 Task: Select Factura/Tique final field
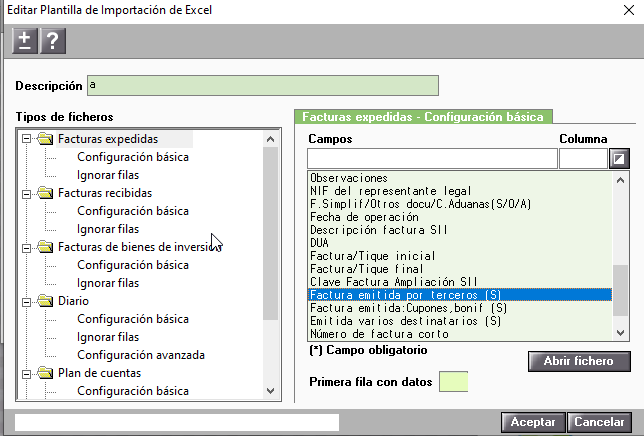pyautogui.click(x=460, y=269)
